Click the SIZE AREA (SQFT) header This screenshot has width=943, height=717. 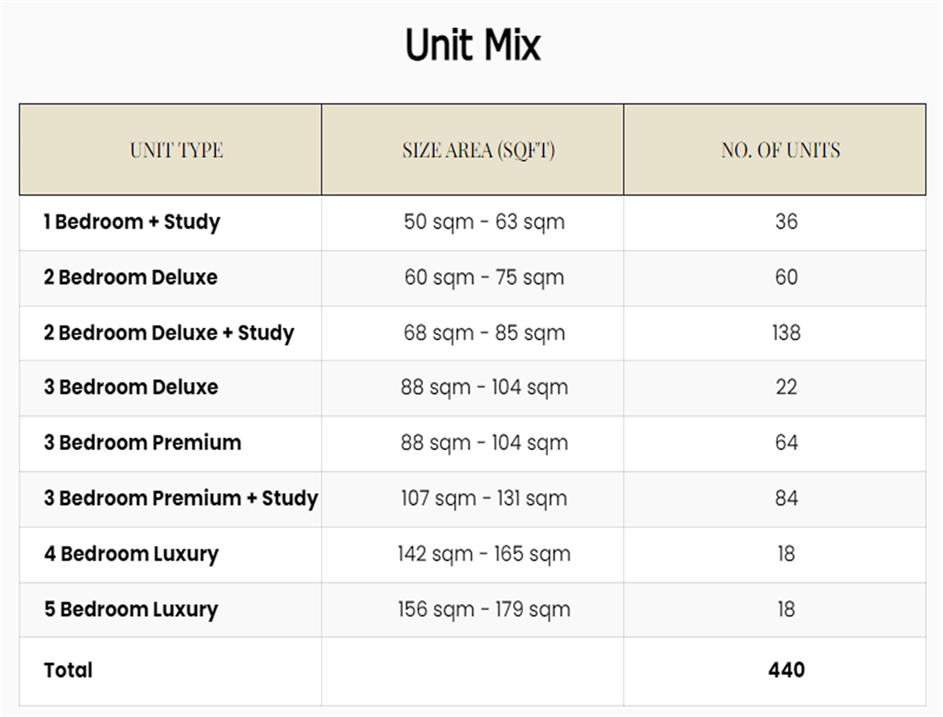478,150
